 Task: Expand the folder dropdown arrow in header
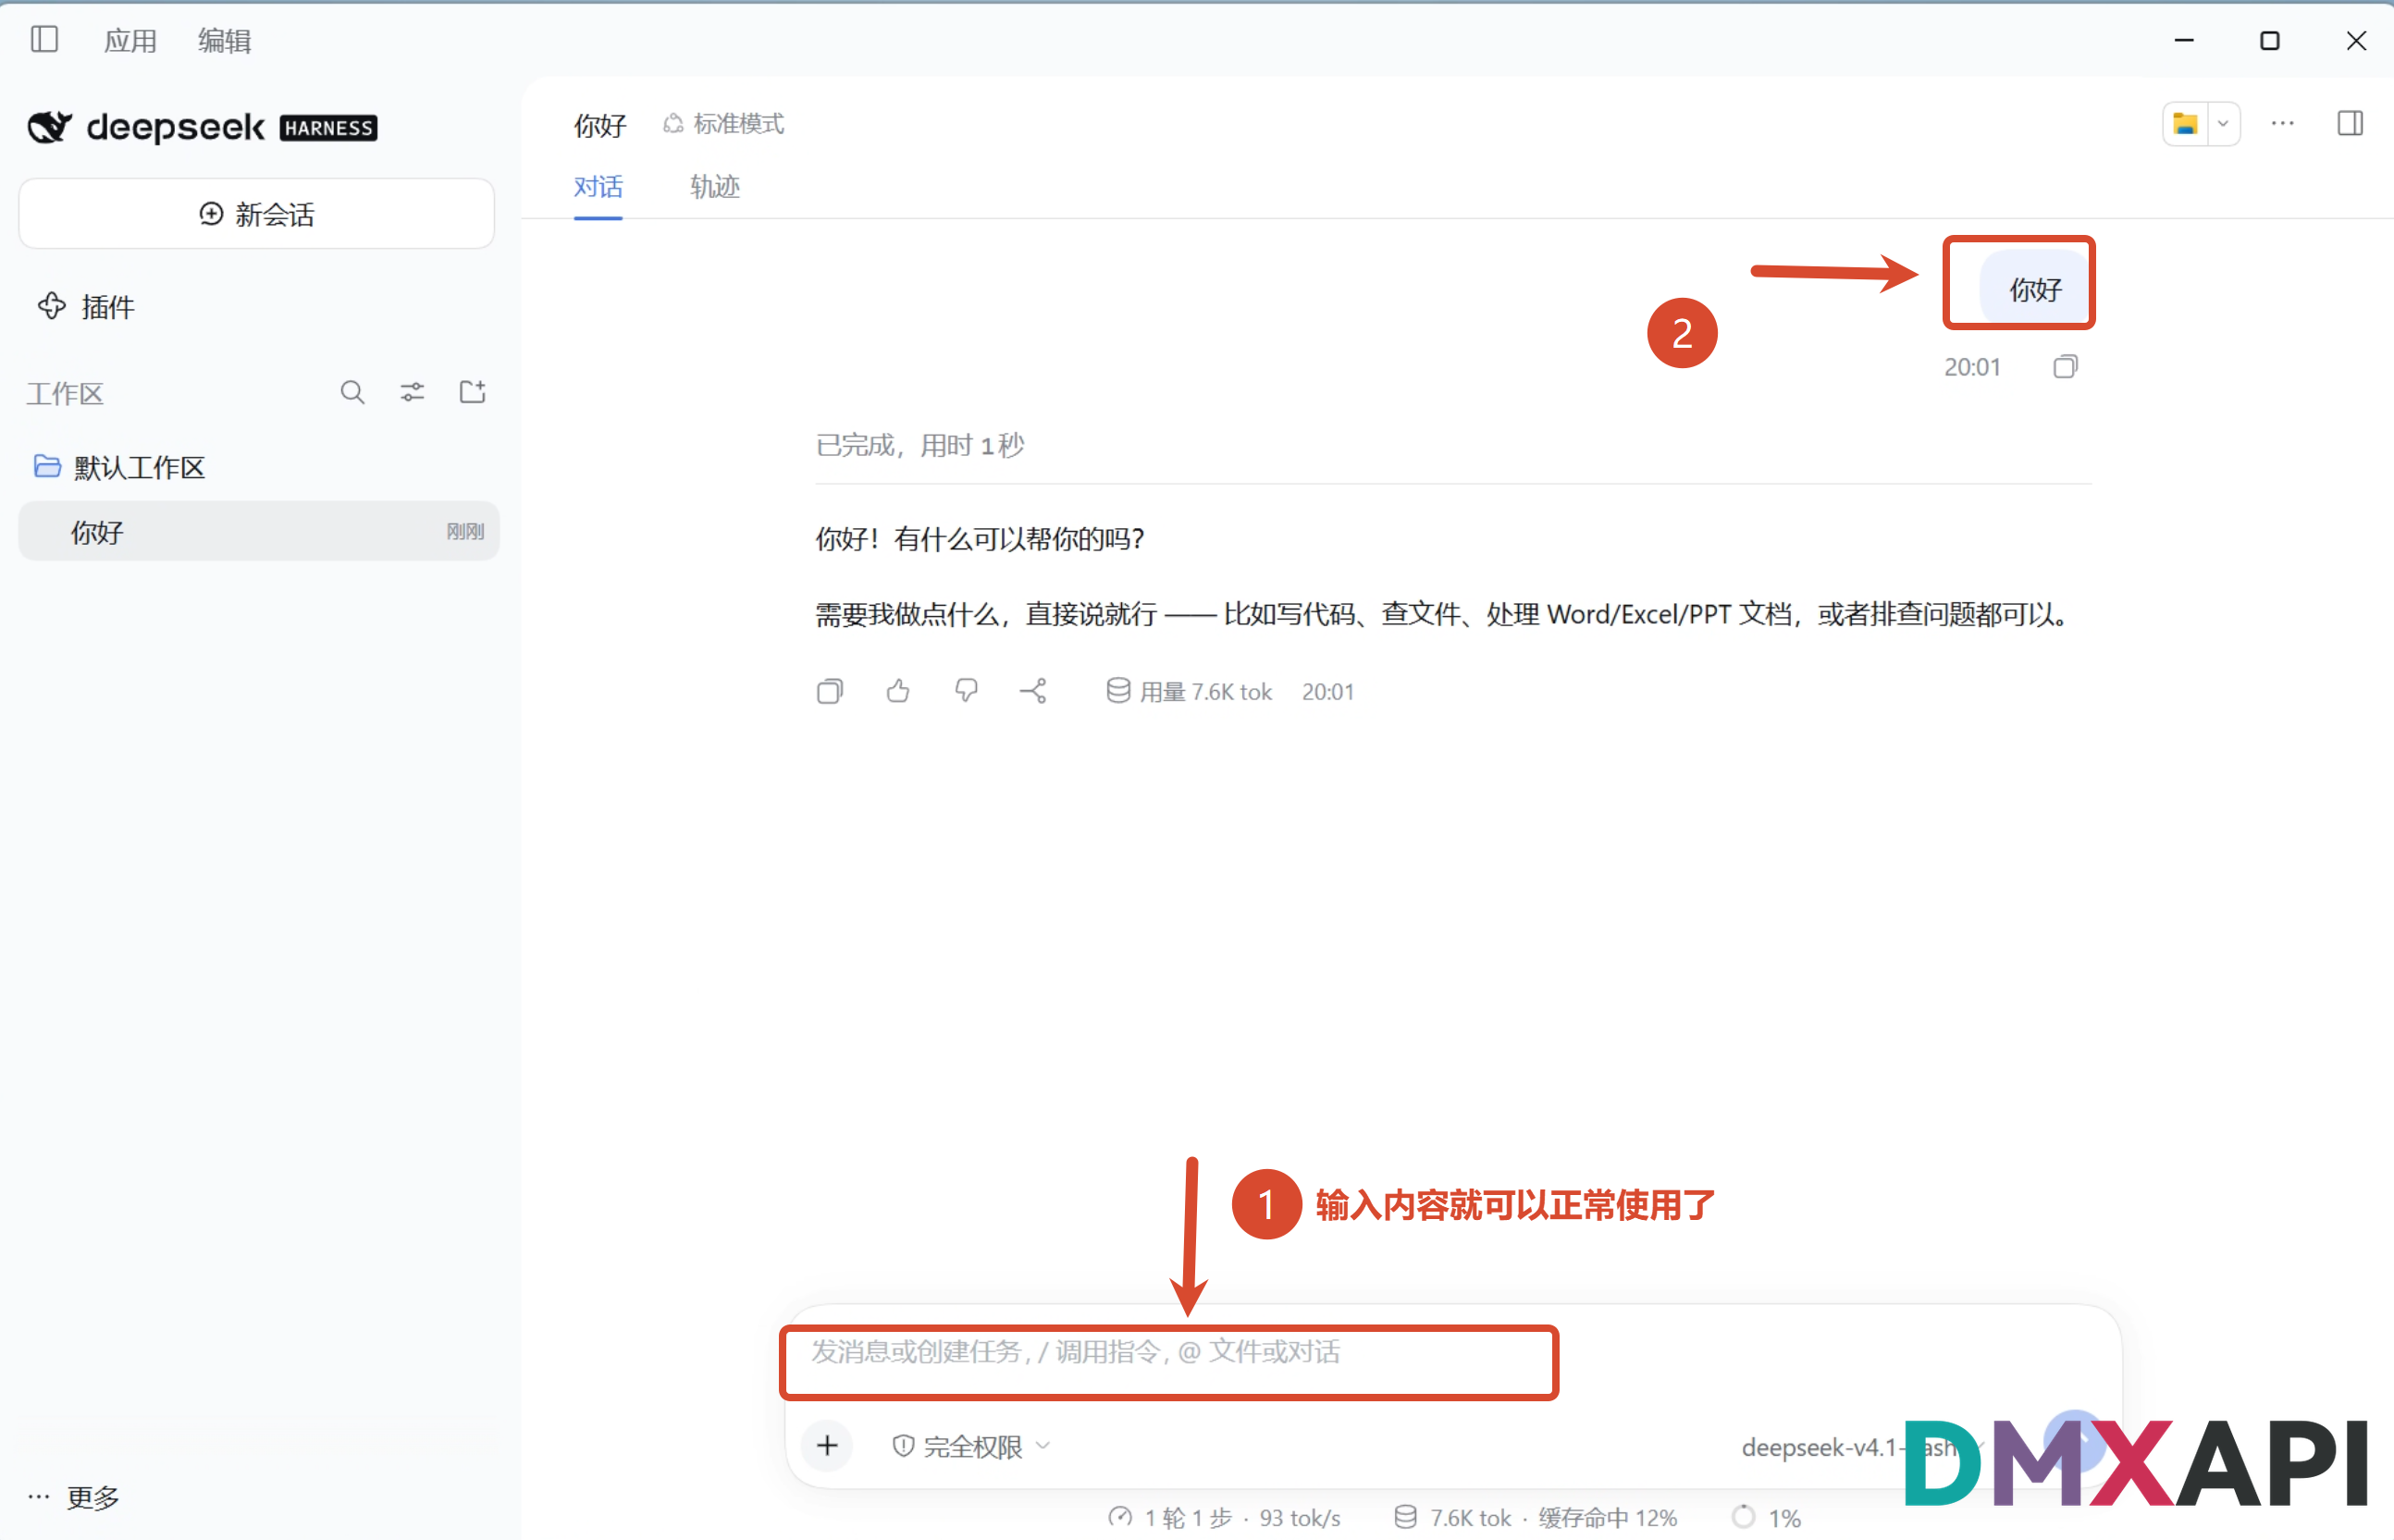2223,124
